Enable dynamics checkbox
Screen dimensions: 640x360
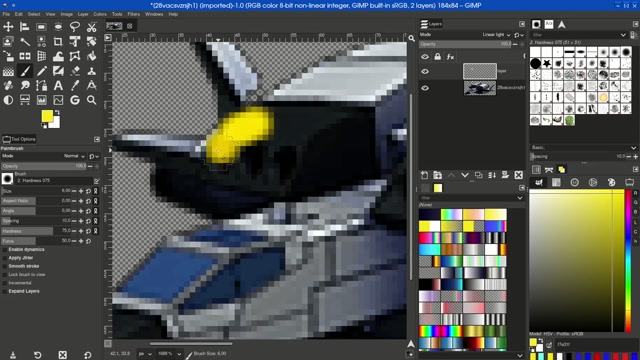[5, 249]
